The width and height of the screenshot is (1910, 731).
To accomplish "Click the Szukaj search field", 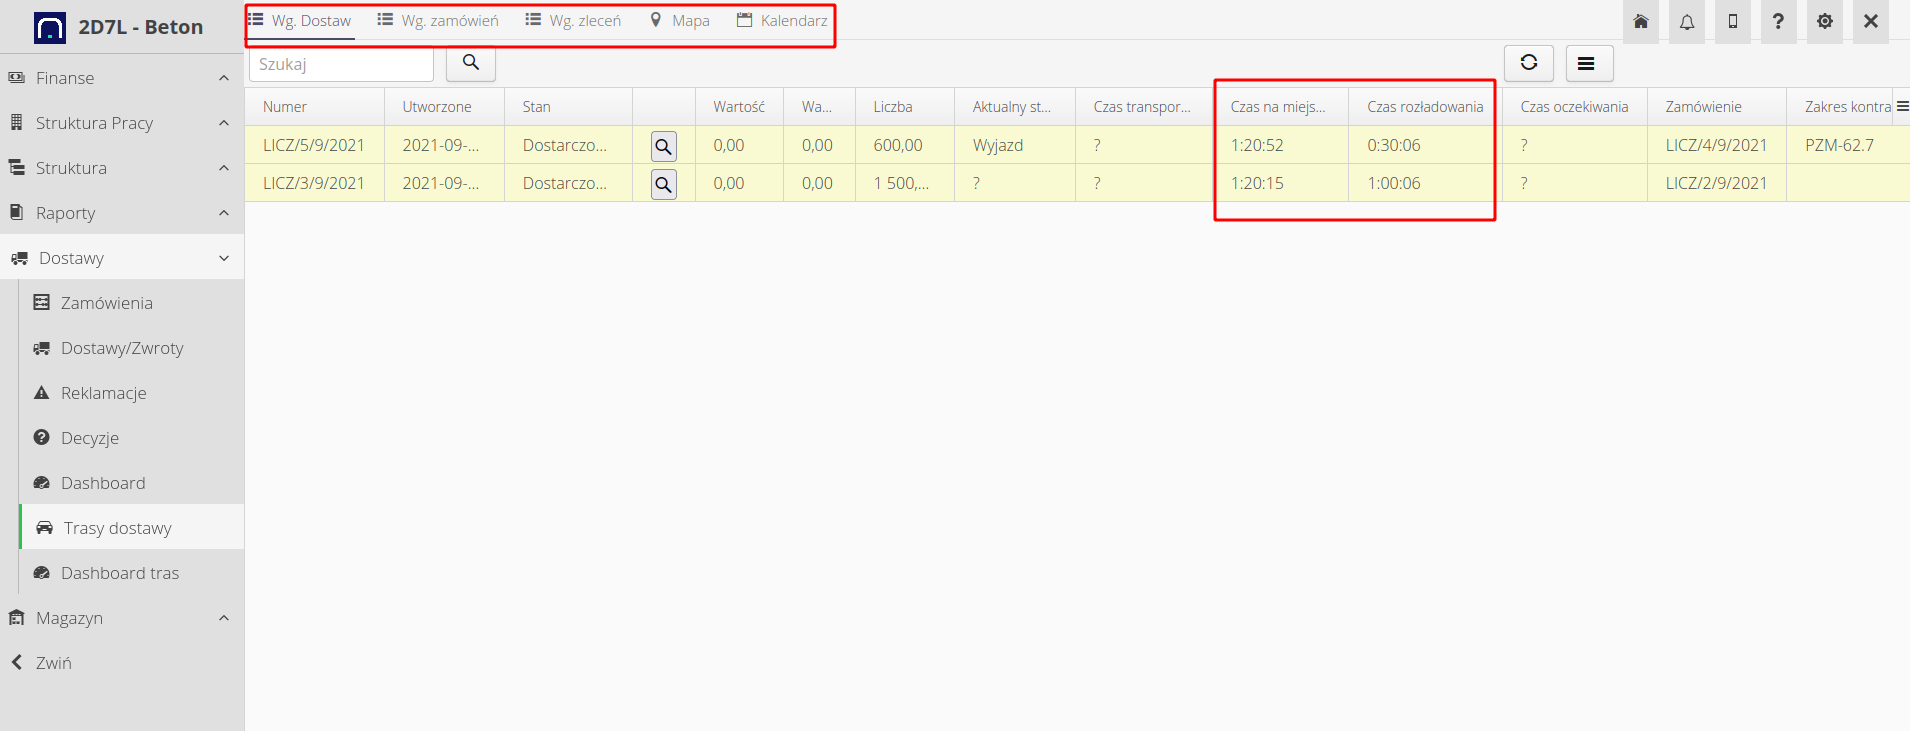I will 340,64.
